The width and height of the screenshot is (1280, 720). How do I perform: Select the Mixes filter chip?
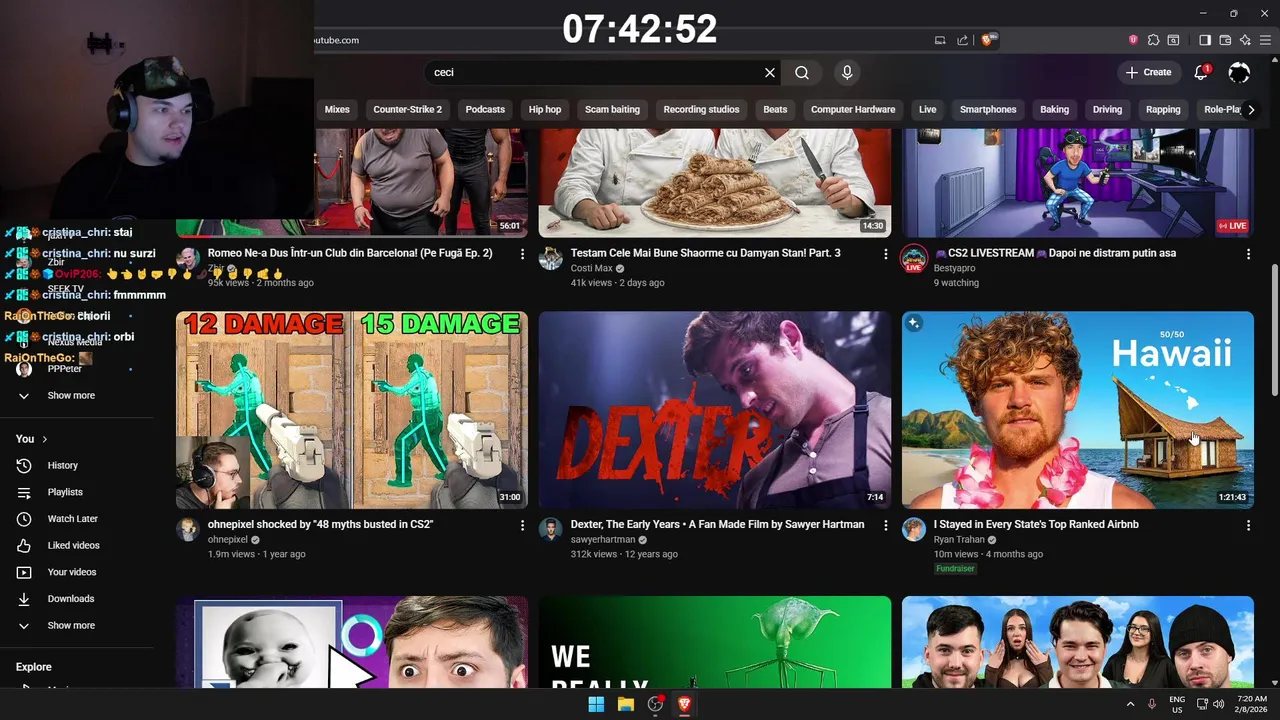coord(337,109)
